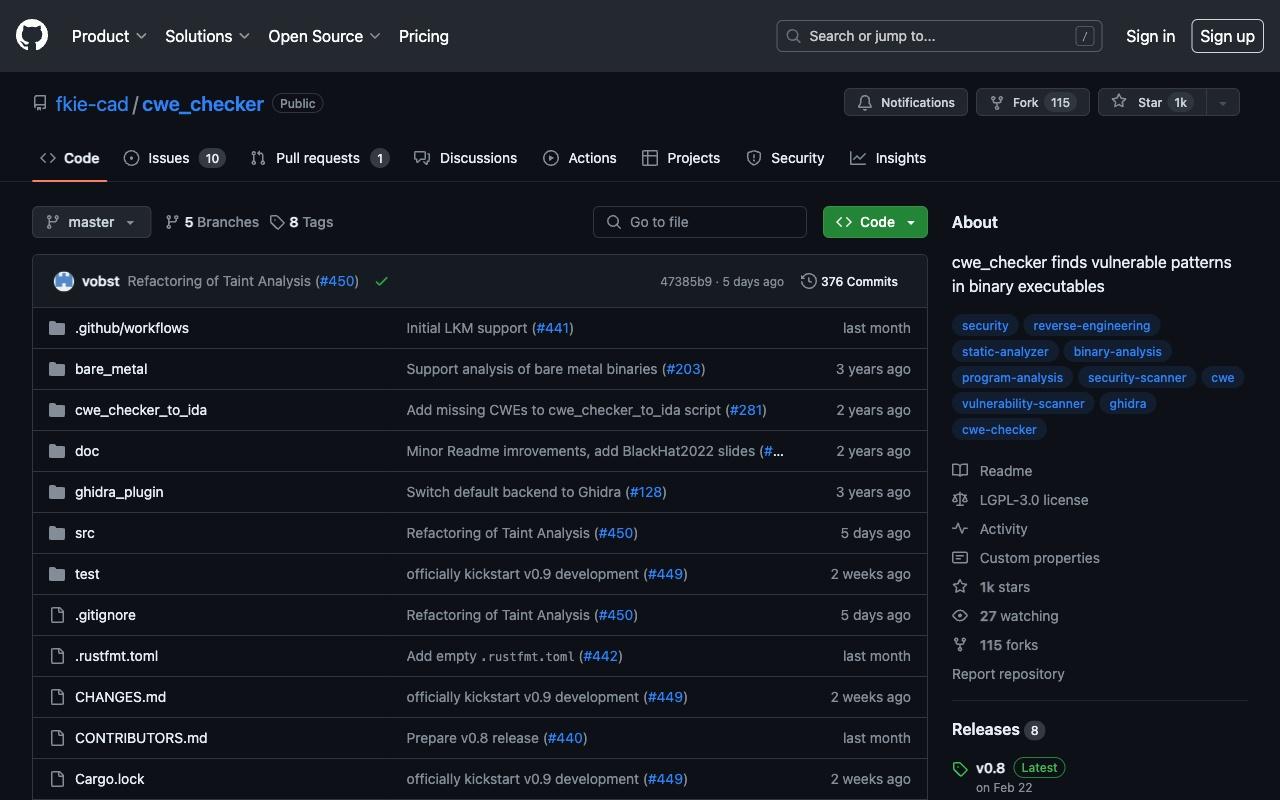Image resolution: width=1280 pixels, height=800 pixels.
Task: Expand the Open Source menu
Action: 324,36
